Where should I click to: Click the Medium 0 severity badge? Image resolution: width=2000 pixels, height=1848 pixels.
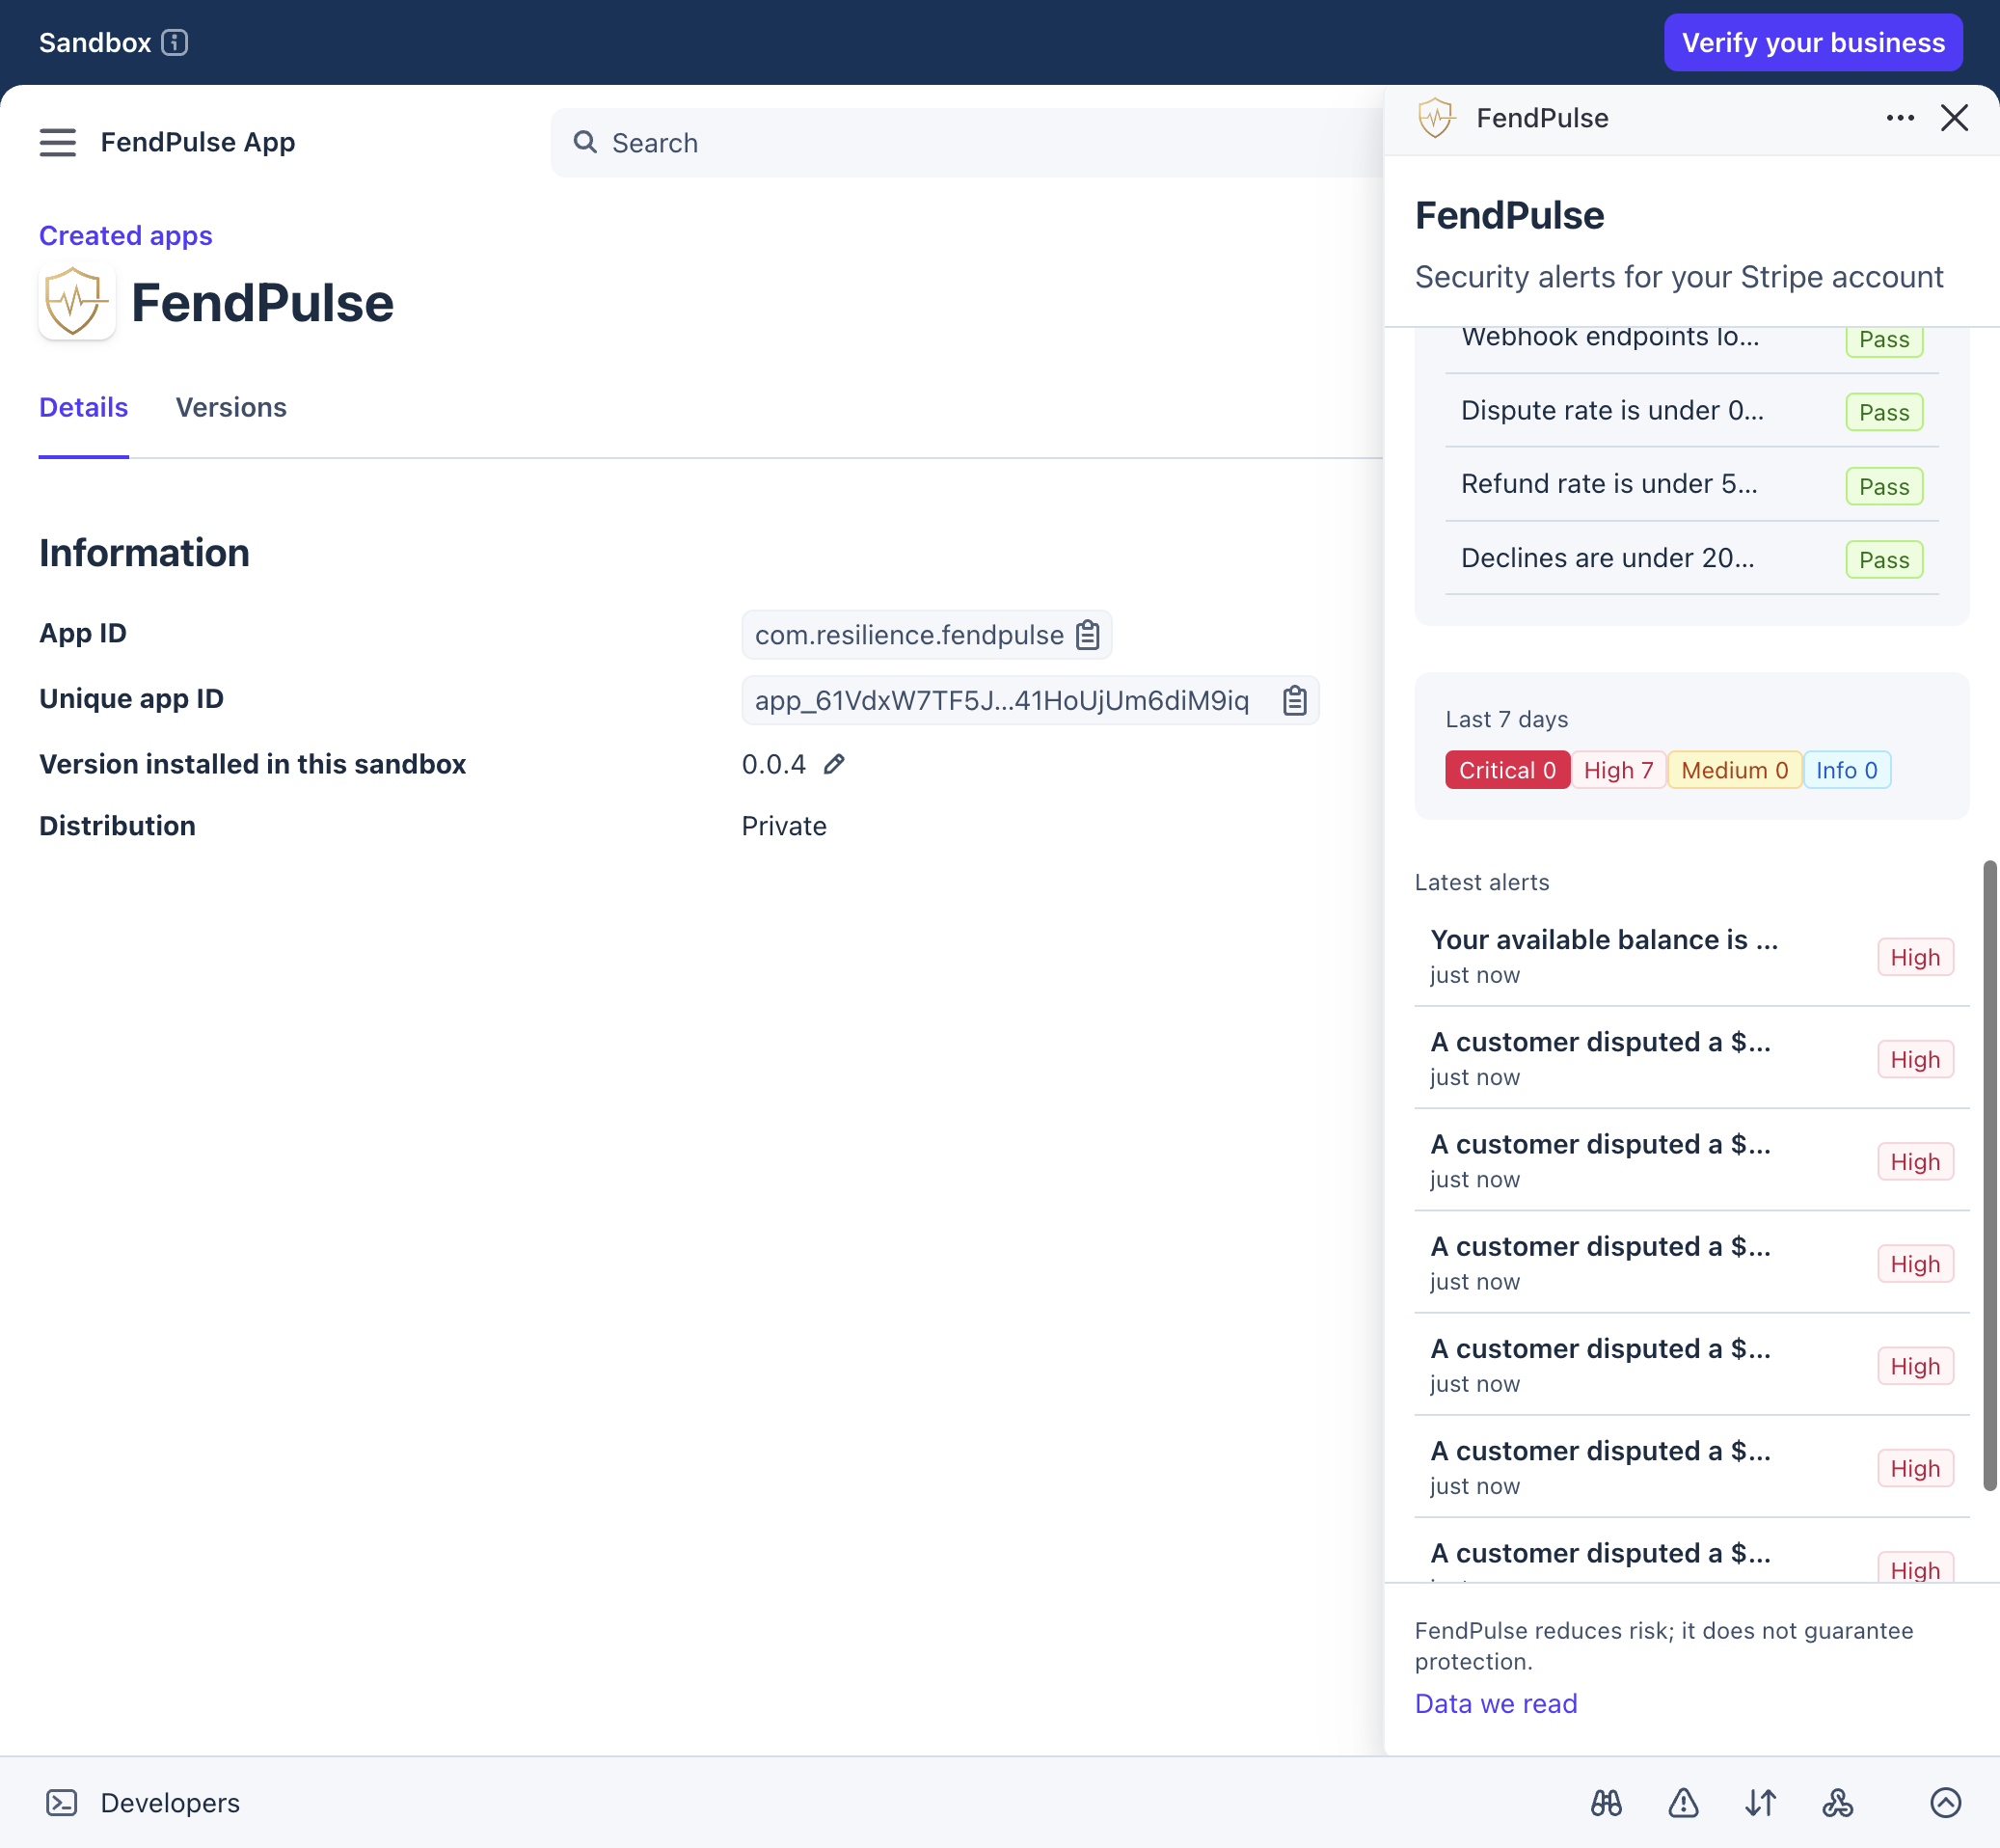pos(1734,770)
